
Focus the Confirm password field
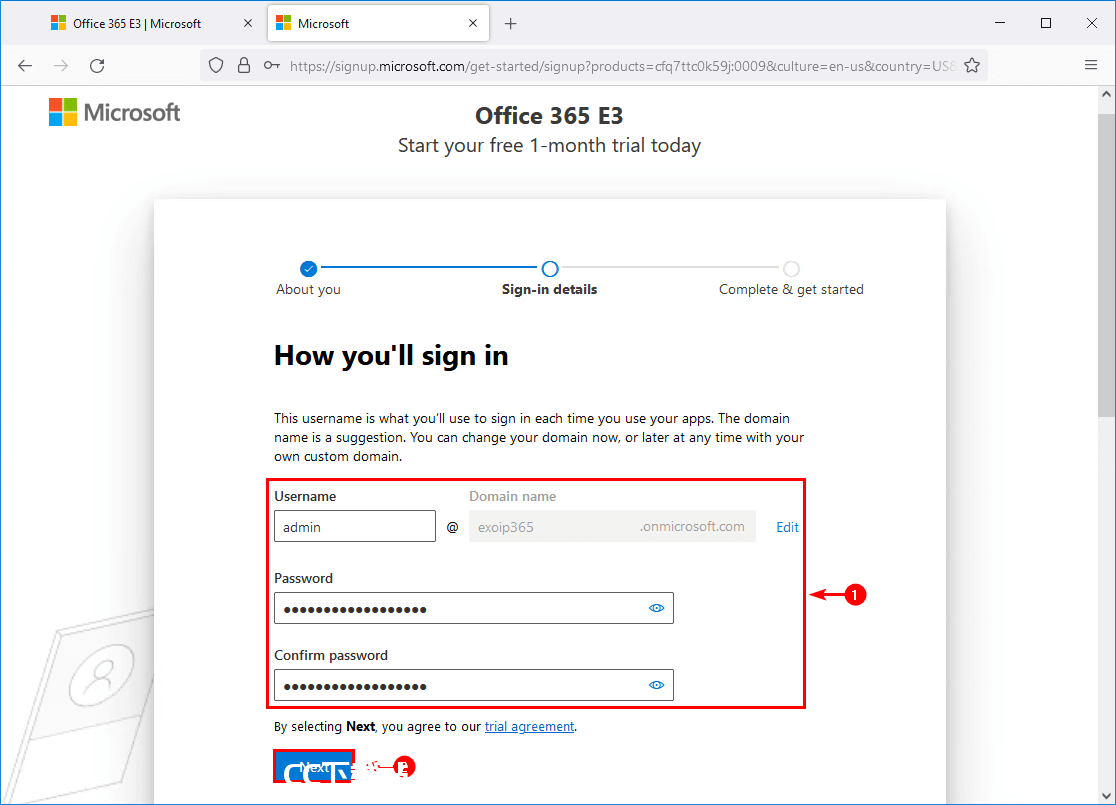click(474, 685)
